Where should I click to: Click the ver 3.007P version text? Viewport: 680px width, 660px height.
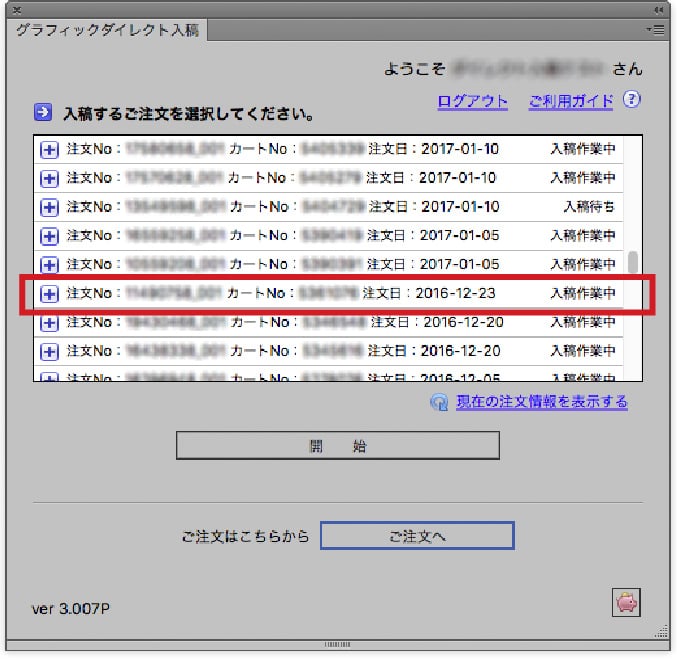[x=71, y=608]
